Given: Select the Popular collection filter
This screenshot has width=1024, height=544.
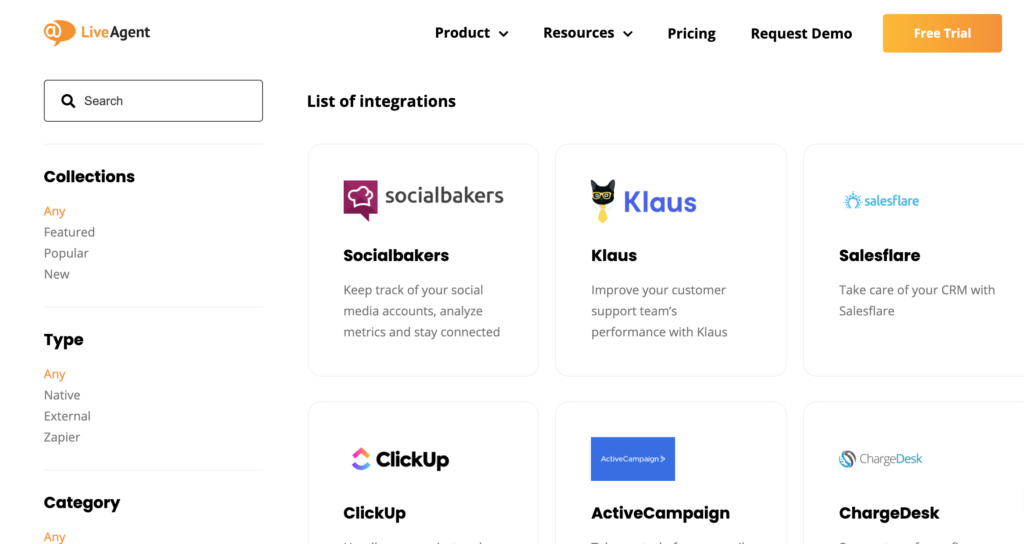Looking at the screenshot, I should click(x=66, y=253).
